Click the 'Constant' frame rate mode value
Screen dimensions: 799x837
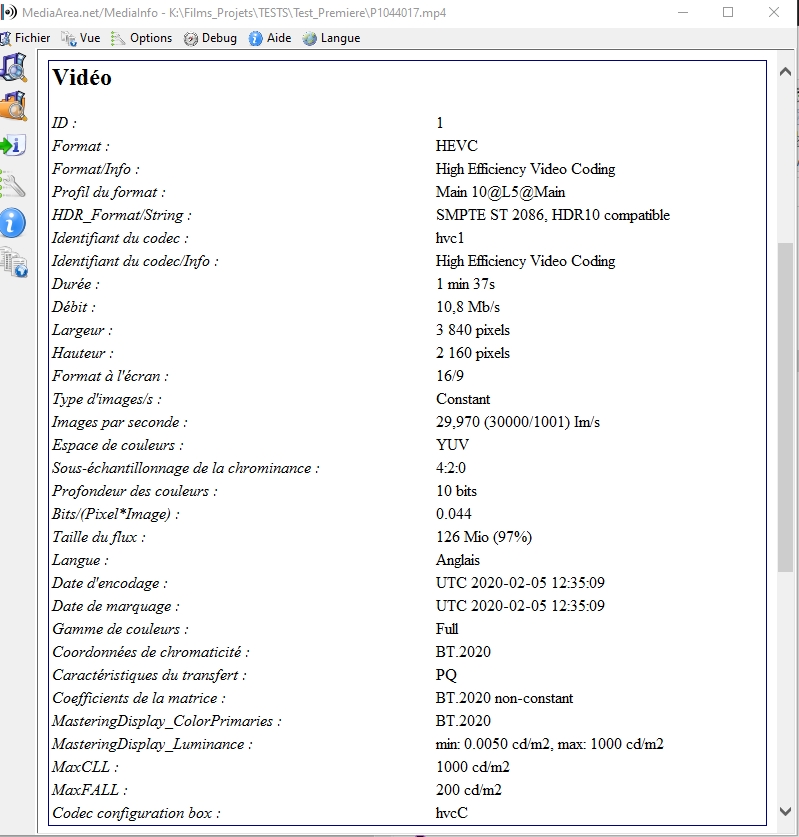[463, 399]
